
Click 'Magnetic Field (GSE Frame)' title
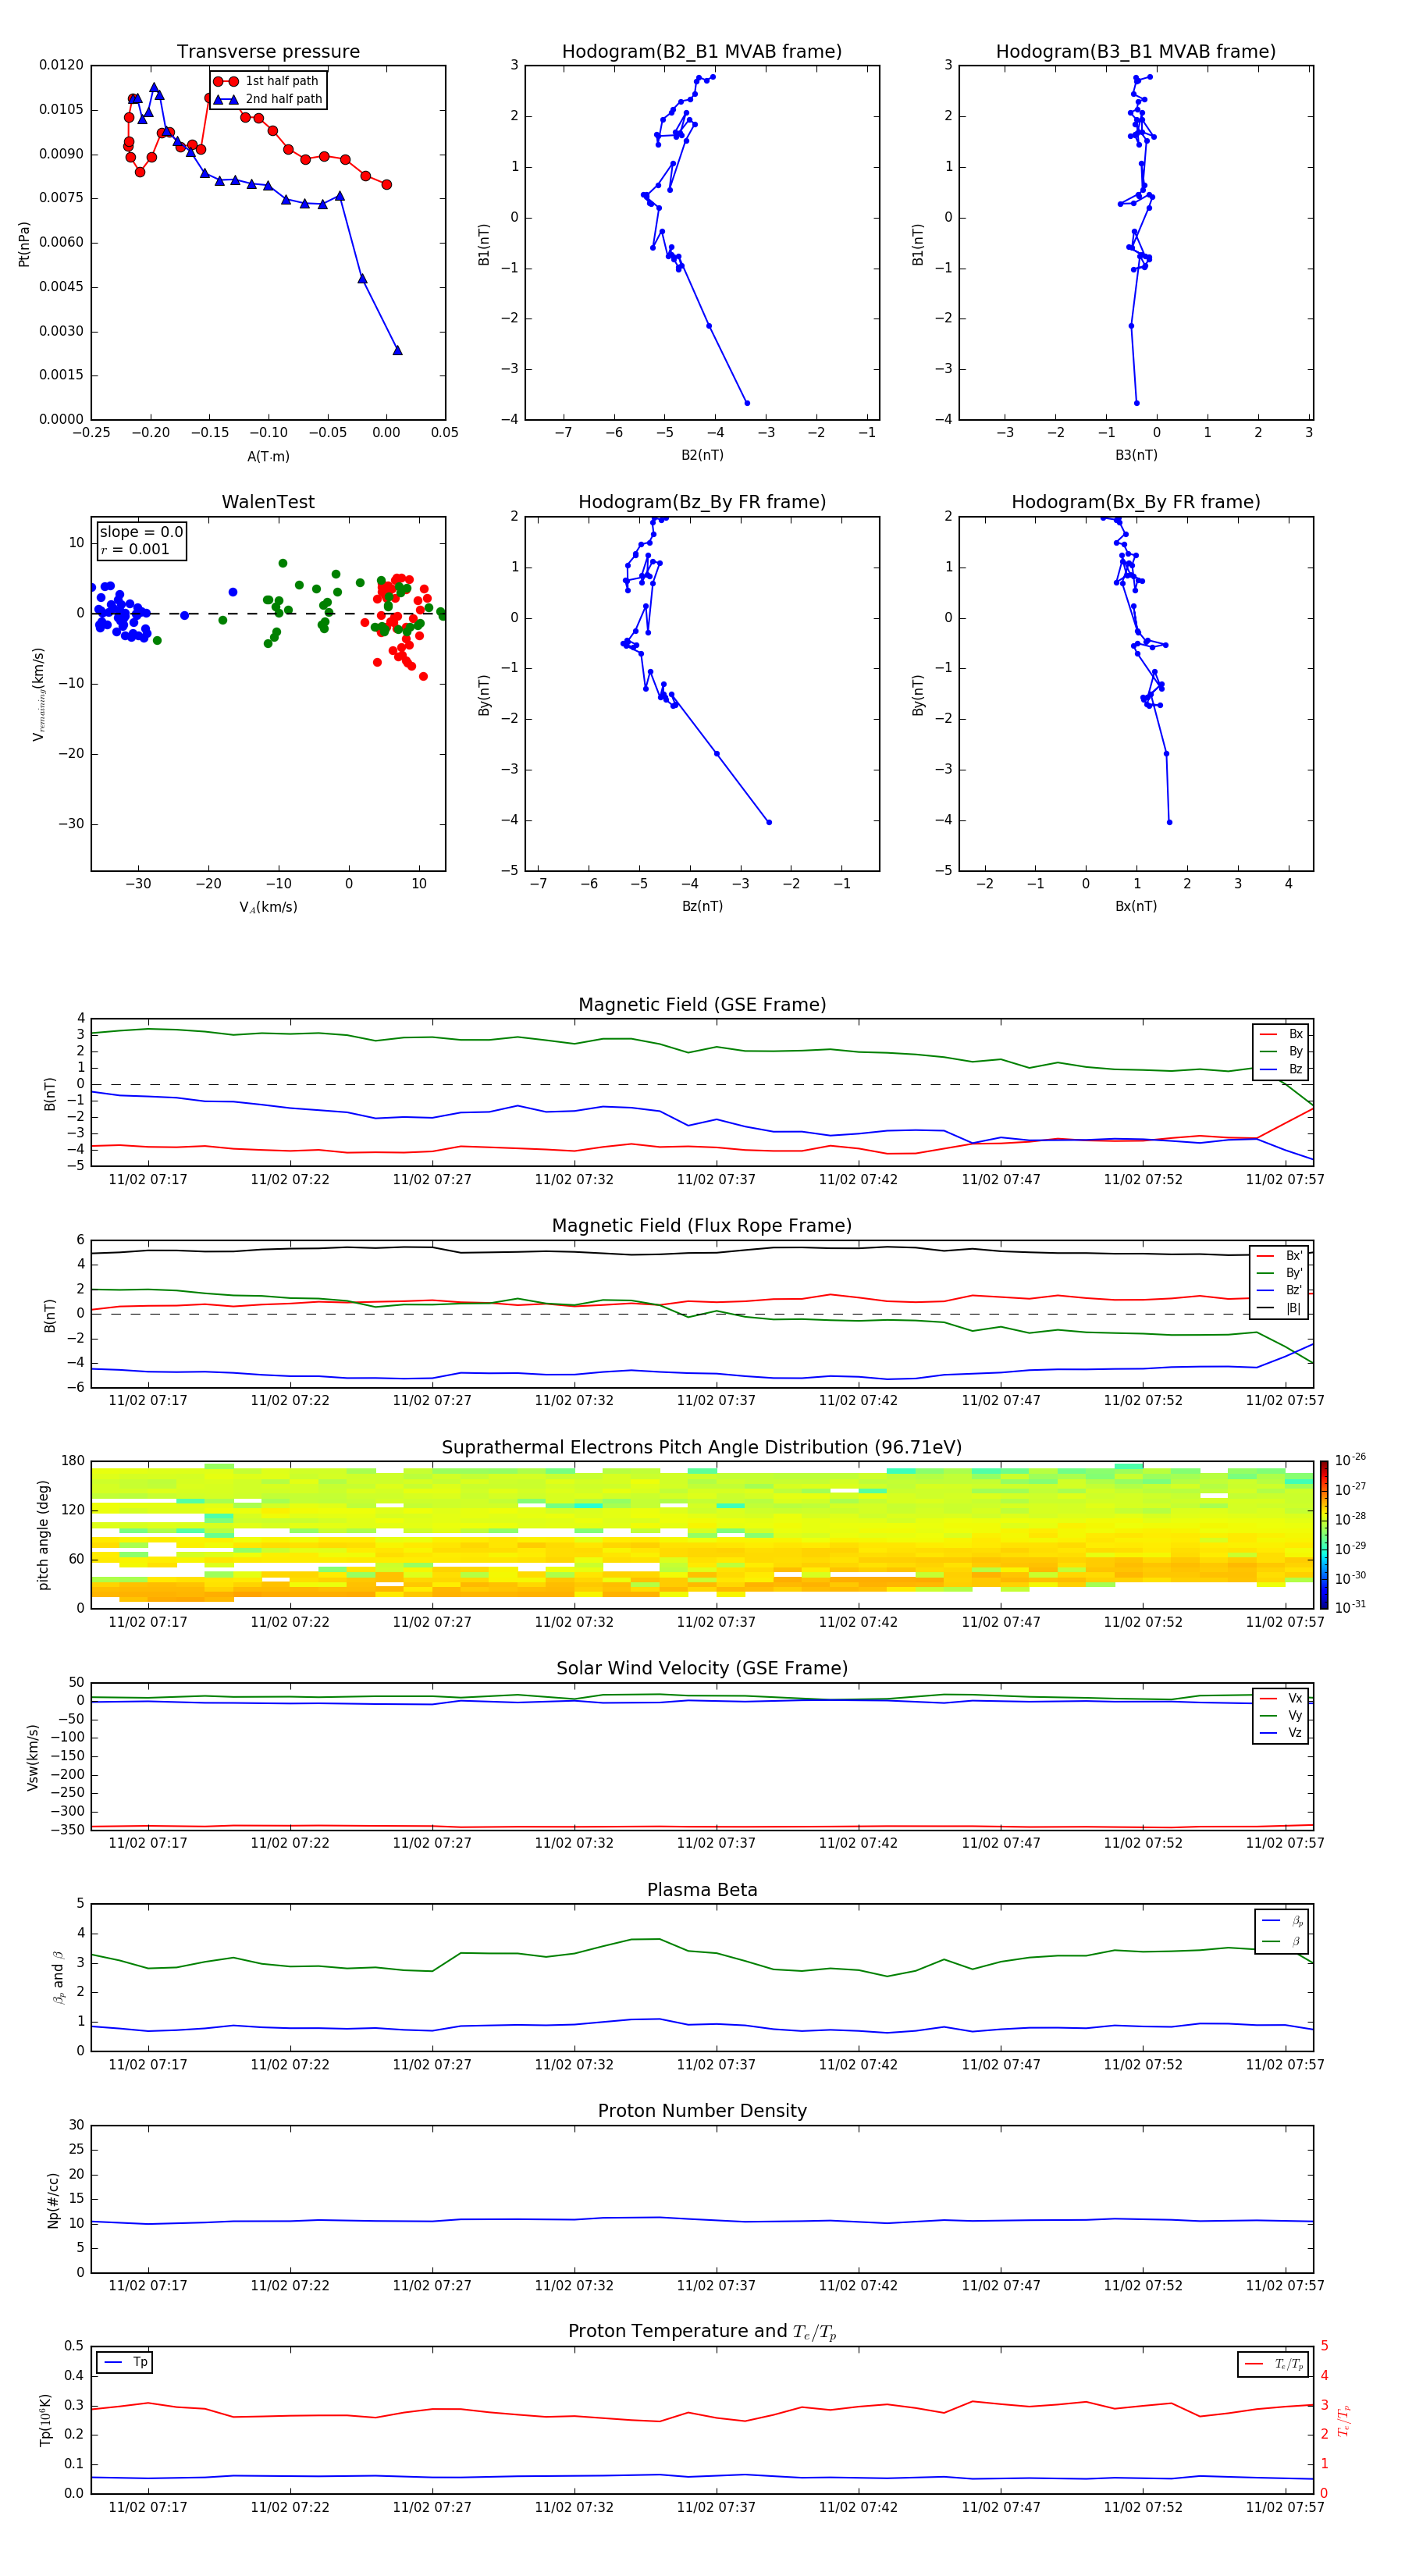pos(702,1005)
